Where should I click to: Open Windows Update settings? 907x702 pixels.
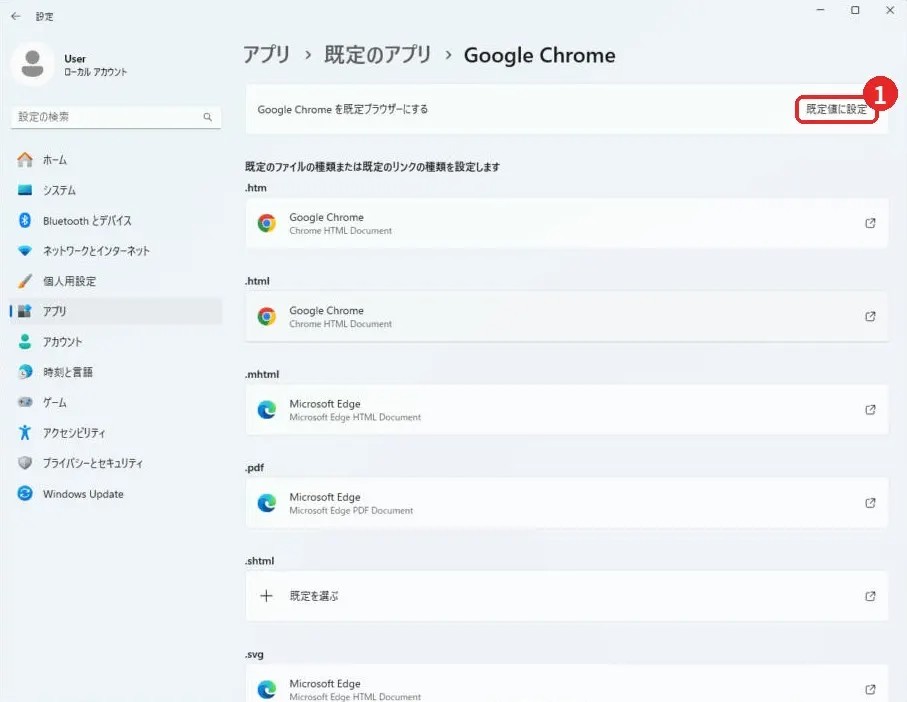click(x=116, y=494)
